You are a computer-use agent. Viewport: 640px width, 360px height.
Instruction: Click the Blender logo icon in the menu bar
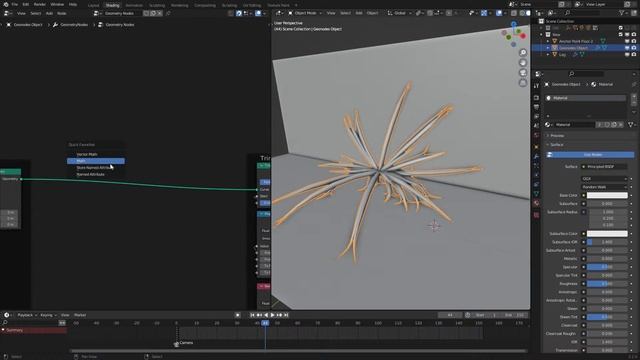6,4
